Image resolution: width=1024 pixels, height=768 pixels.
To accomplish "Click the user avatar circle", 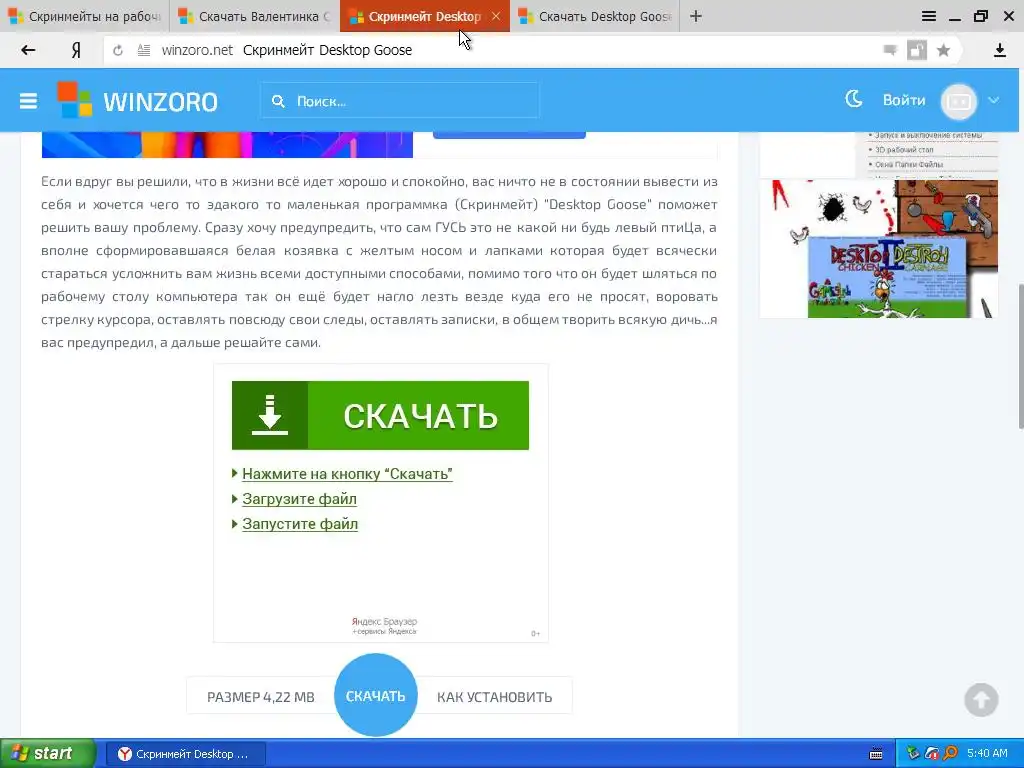I will [959, 101].
